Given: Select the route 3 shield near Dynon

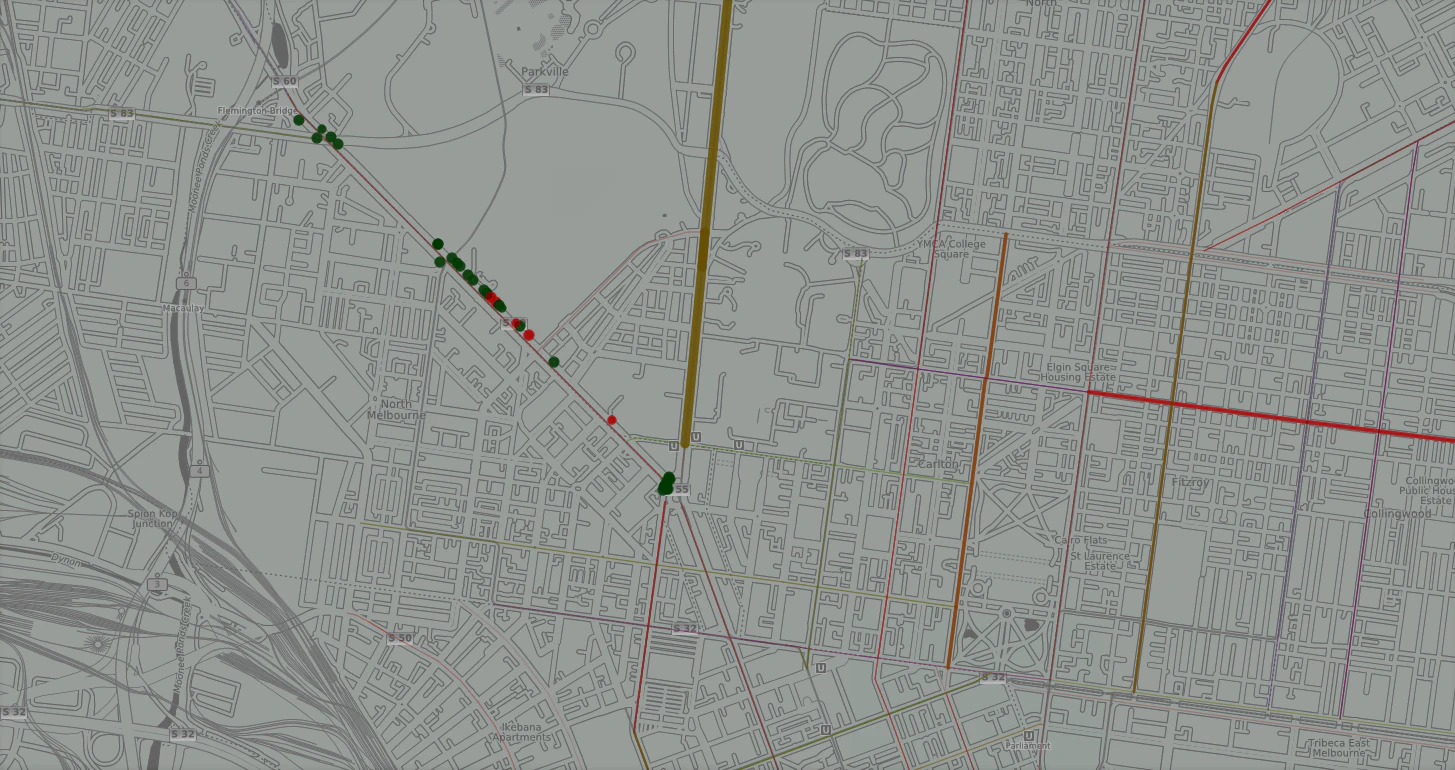Looking at the screenshot, I should coord(156,583).
